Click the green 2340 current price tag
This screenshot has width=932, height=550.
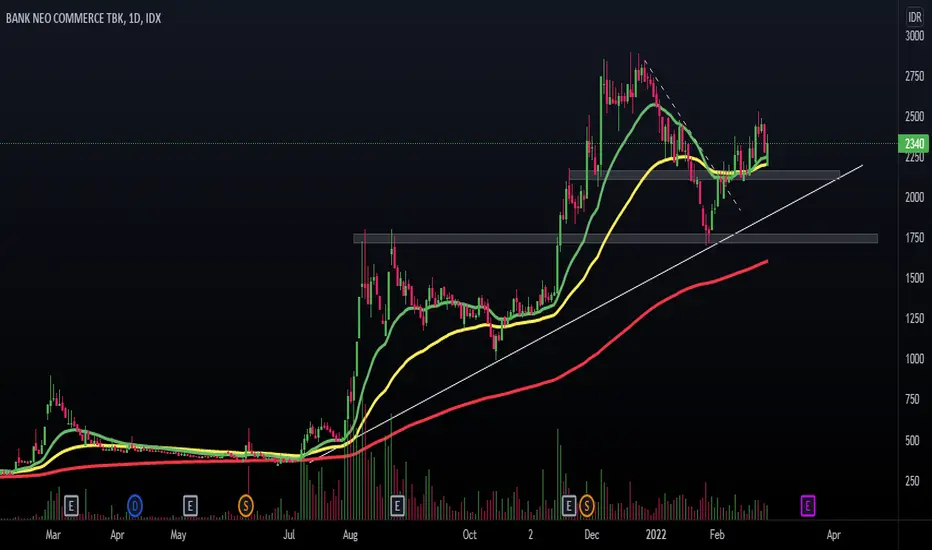point(914,143)
